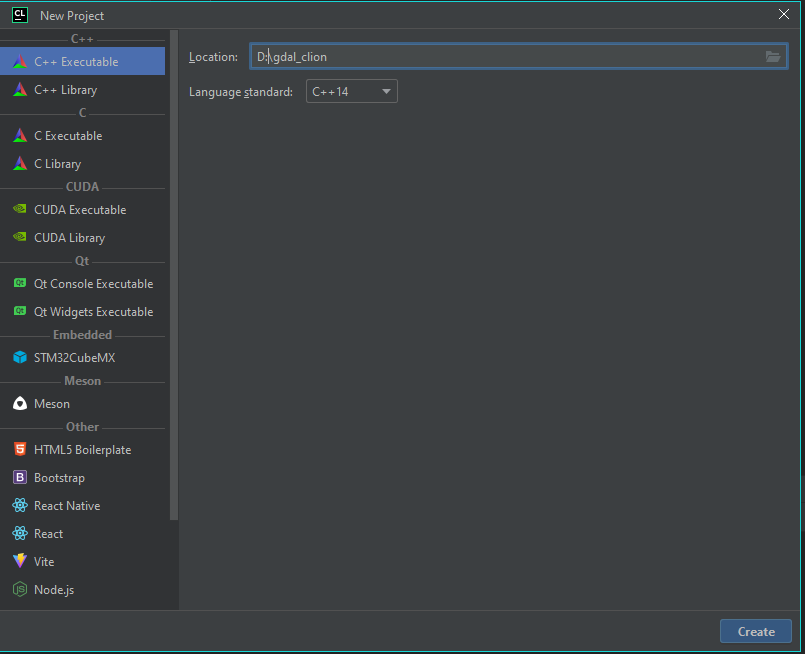Choose the CUDA Library label
The width and height of the screenshot is (805, 654).
pos(69,238)
